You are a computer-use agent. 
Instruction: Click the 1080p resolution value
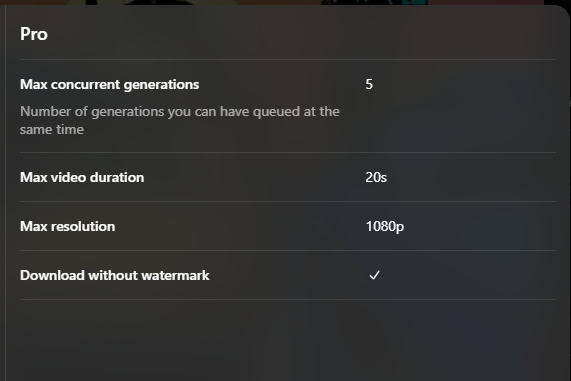(x=385, y=227)
